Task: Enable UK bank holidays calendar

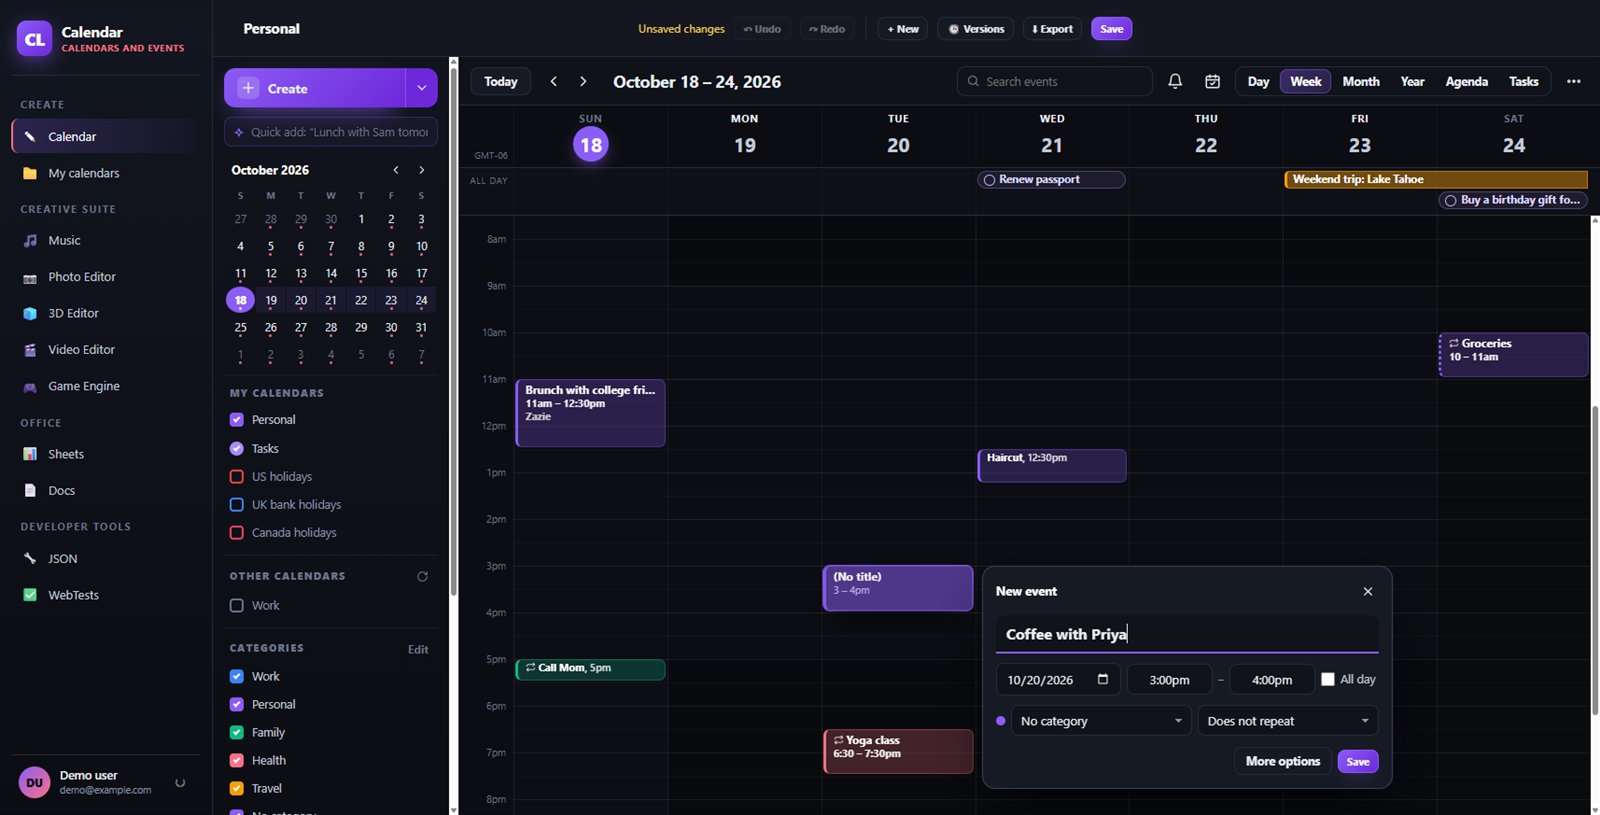Action: (x=237, y=505)
